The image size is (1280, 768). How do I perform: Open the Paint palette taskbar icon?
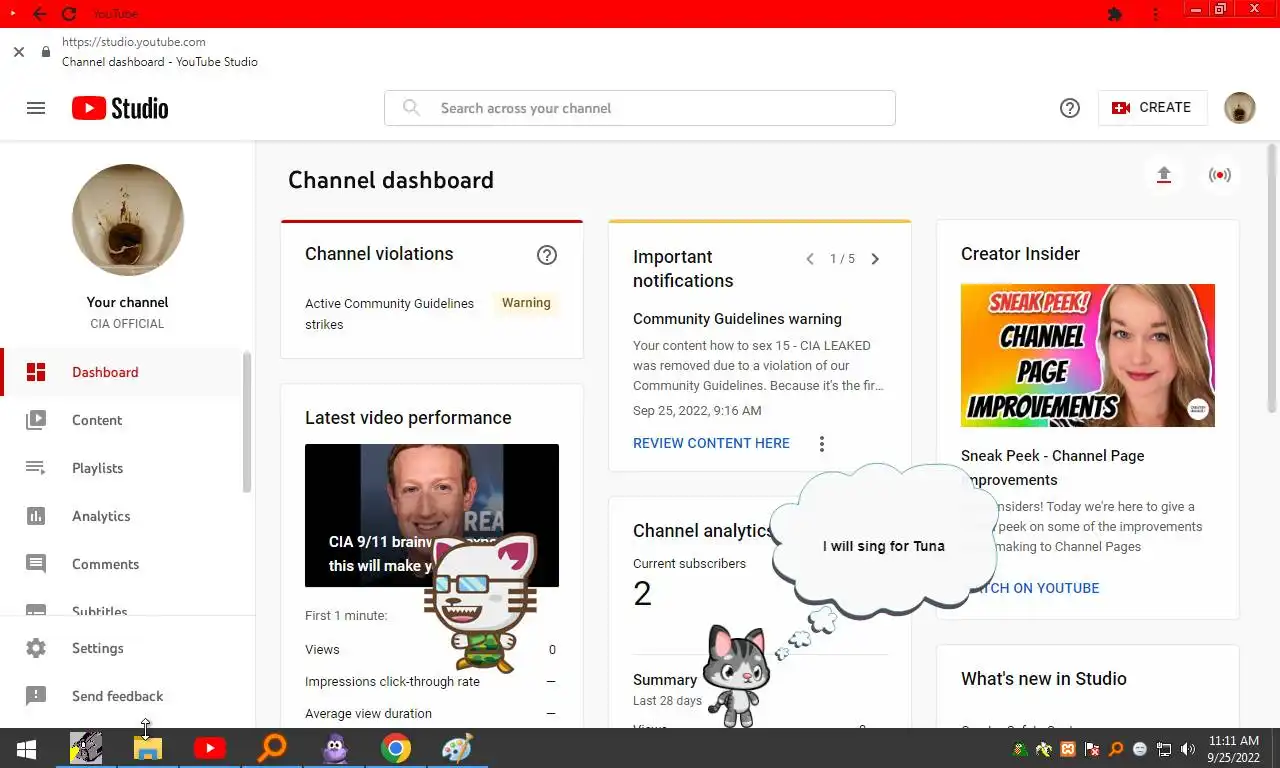(457, 748)
